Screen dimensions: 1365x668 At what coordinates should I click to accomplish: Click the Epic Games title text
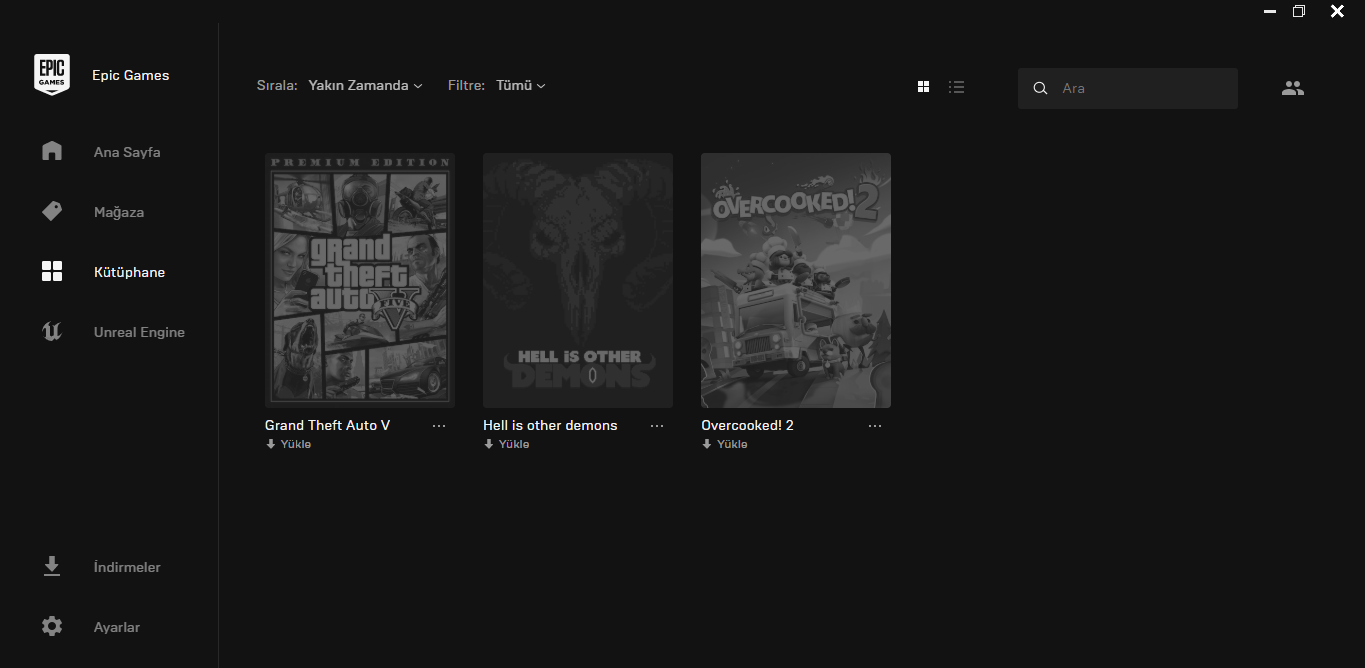tap(131, 75)
